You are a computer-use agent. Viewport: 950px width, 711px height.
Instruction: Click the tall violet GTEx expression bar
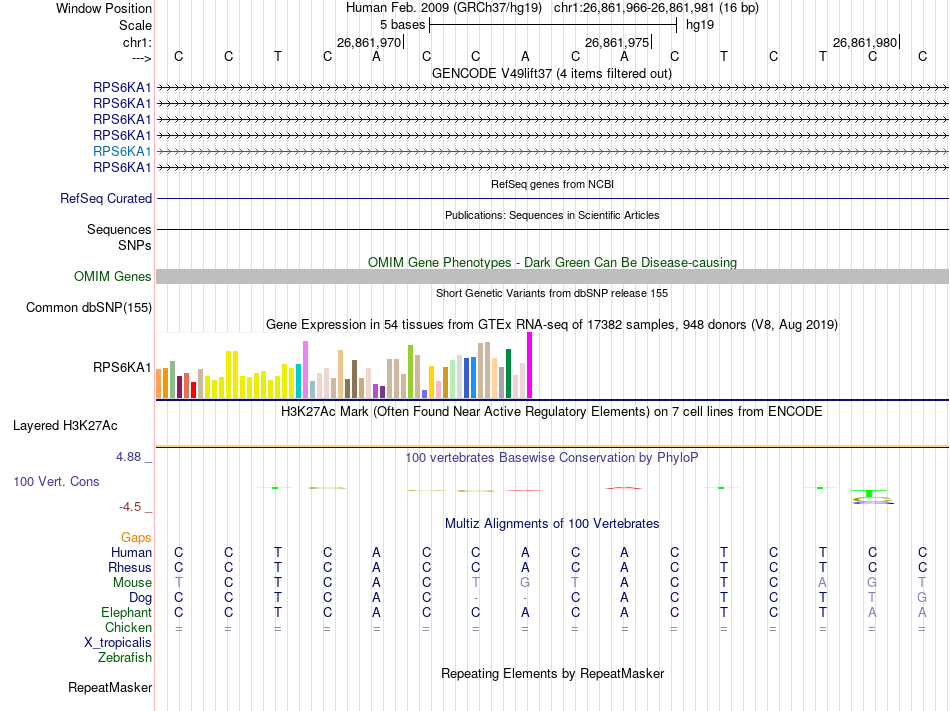(305, 369)
